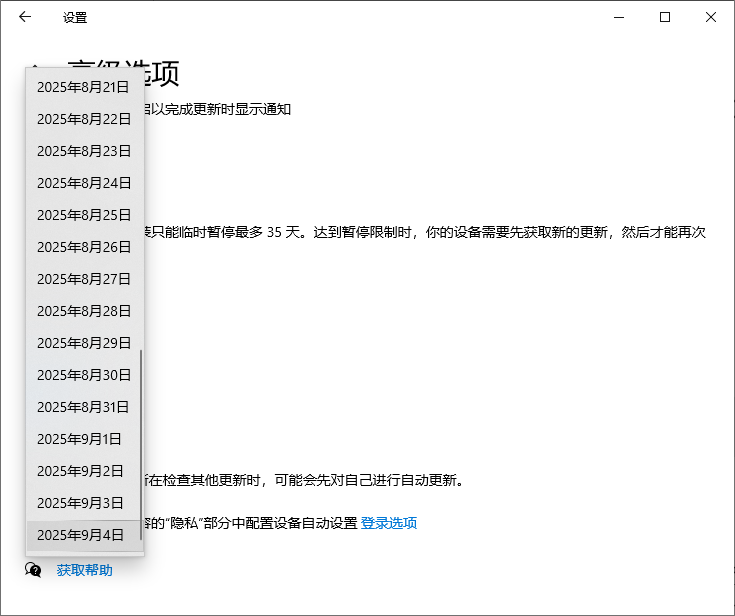Choose 2025年8月25日 from the list
The height and width of the screenshot is (616, 735).
click(x=84, y=215)
